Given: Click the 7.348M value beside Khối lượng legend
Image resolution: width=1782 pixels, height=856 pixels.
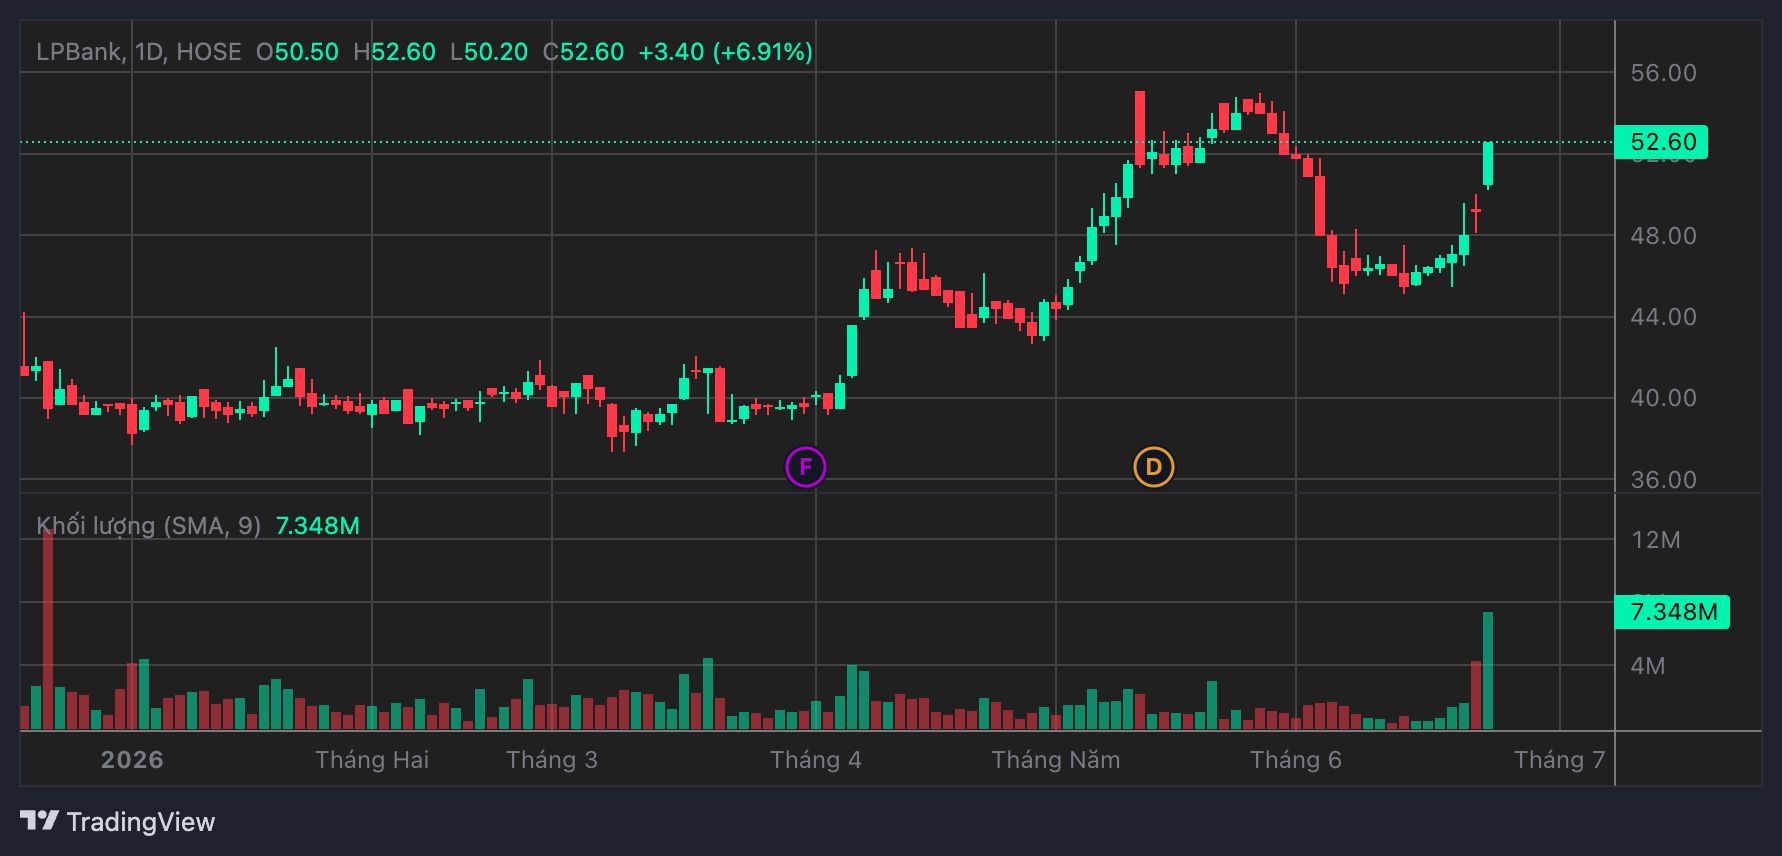Looking at the screenshot, I should [x=317, y=526].
